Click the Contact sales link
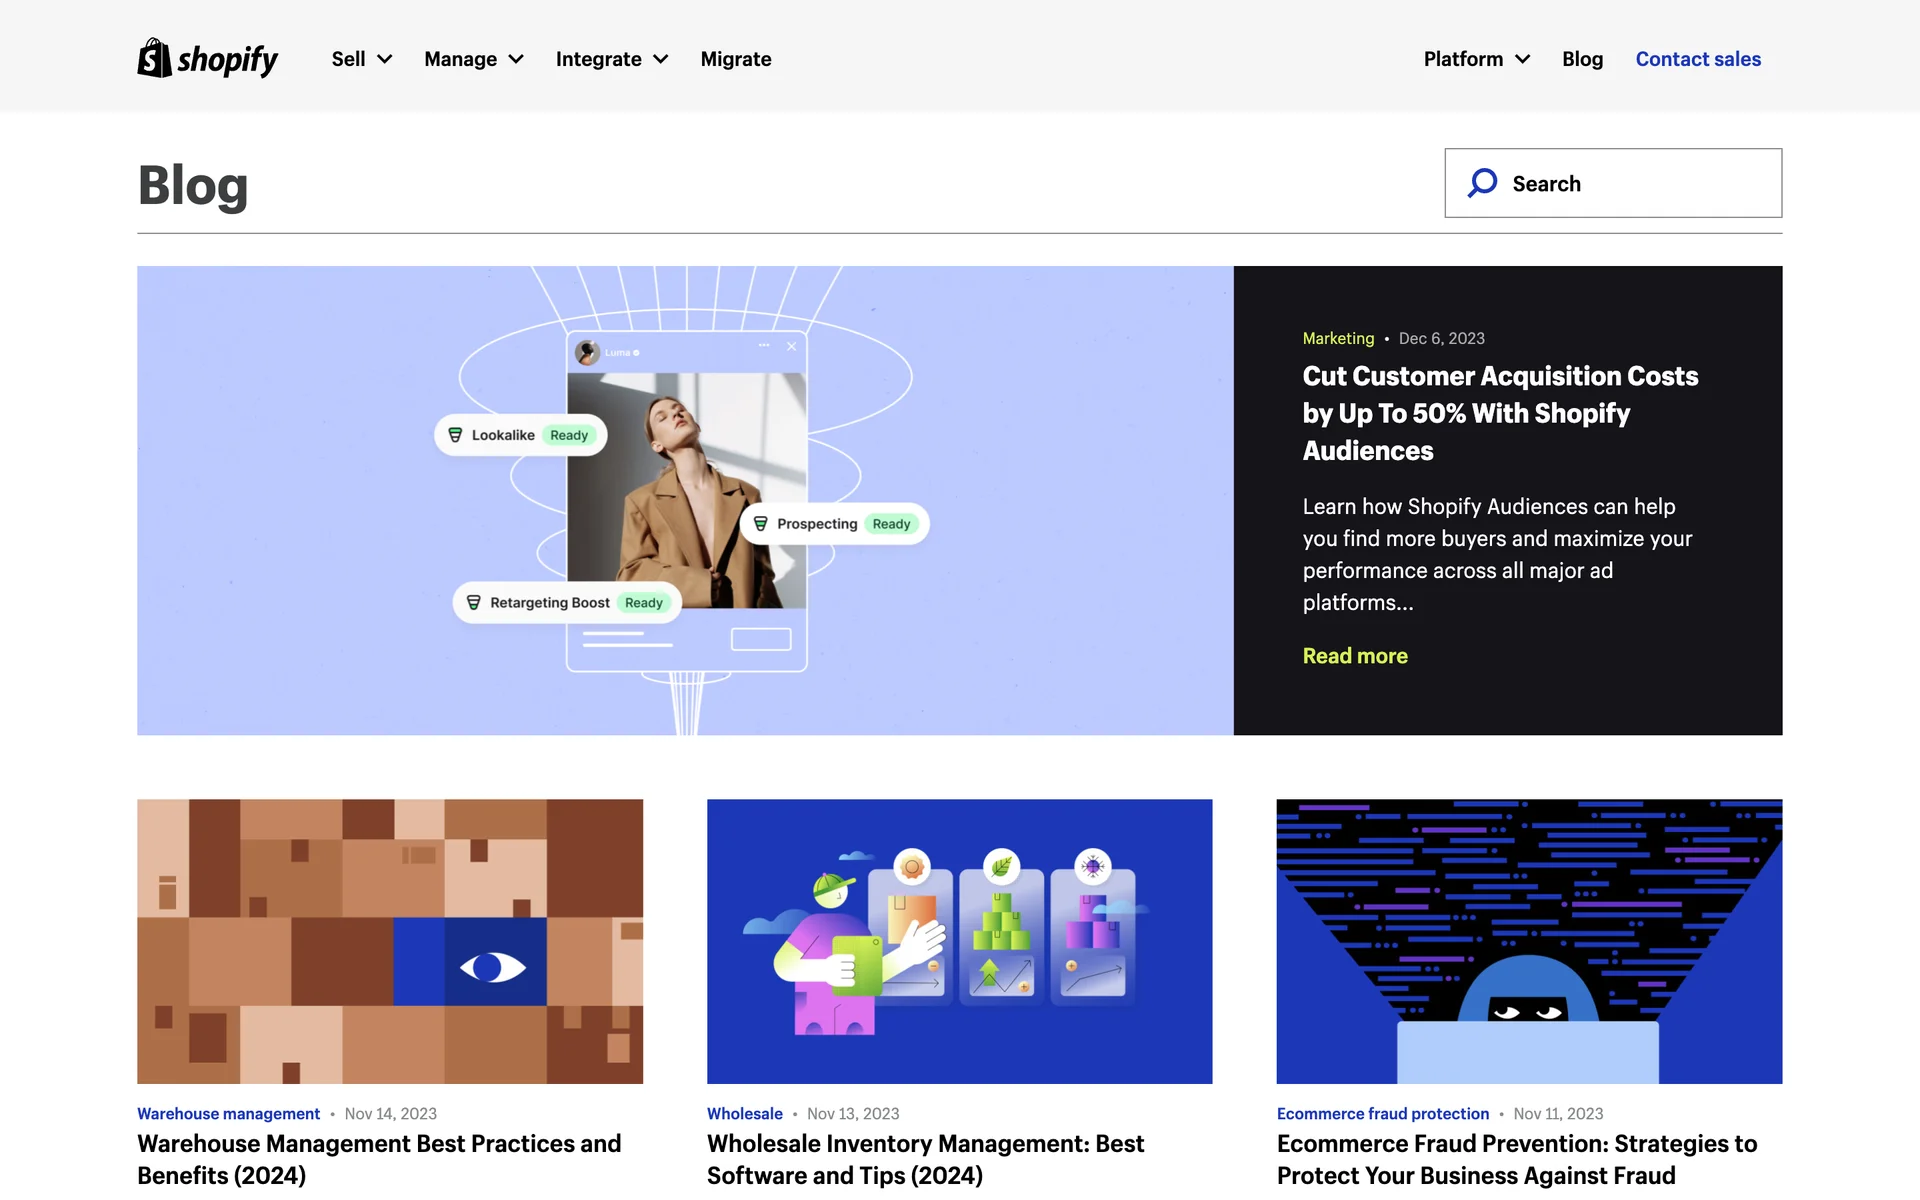Viewport: 1920px width, 1200px height. pos(1697,59)
